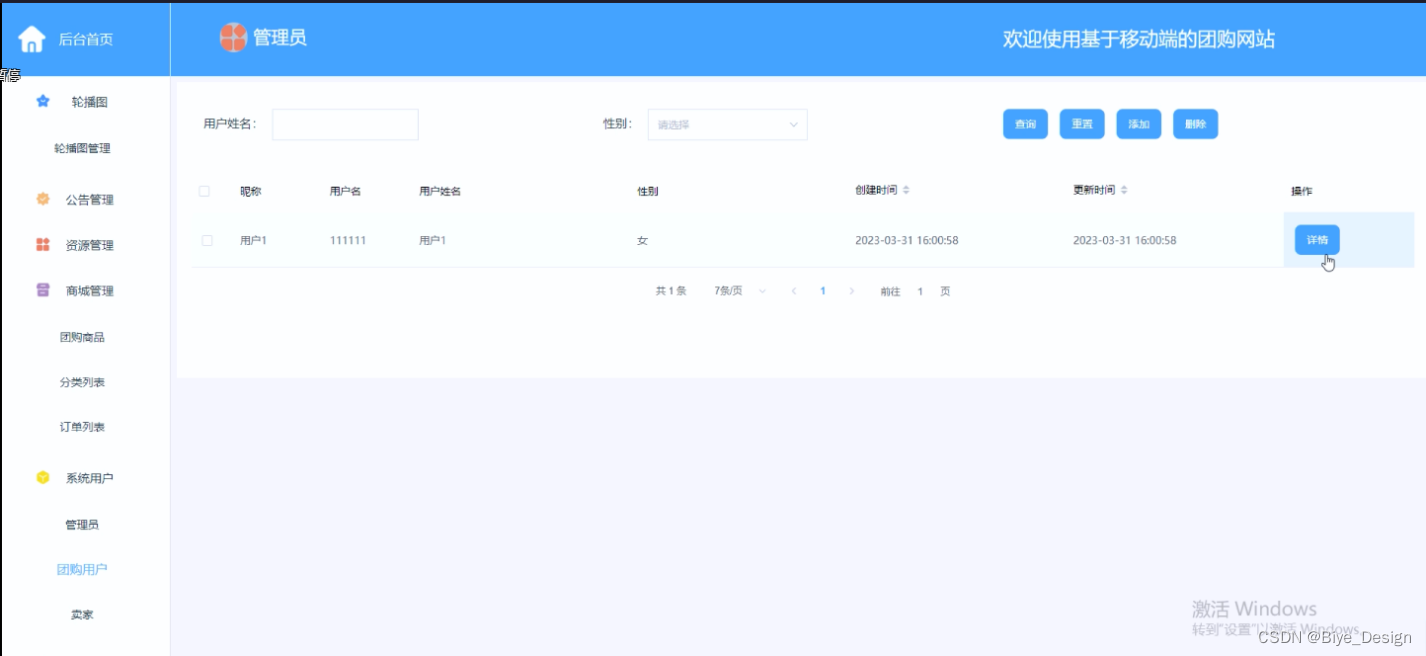Open the 性别 dropdown
The width and height of the screenshot is (1426, 656).
click(x=727, y=124)
